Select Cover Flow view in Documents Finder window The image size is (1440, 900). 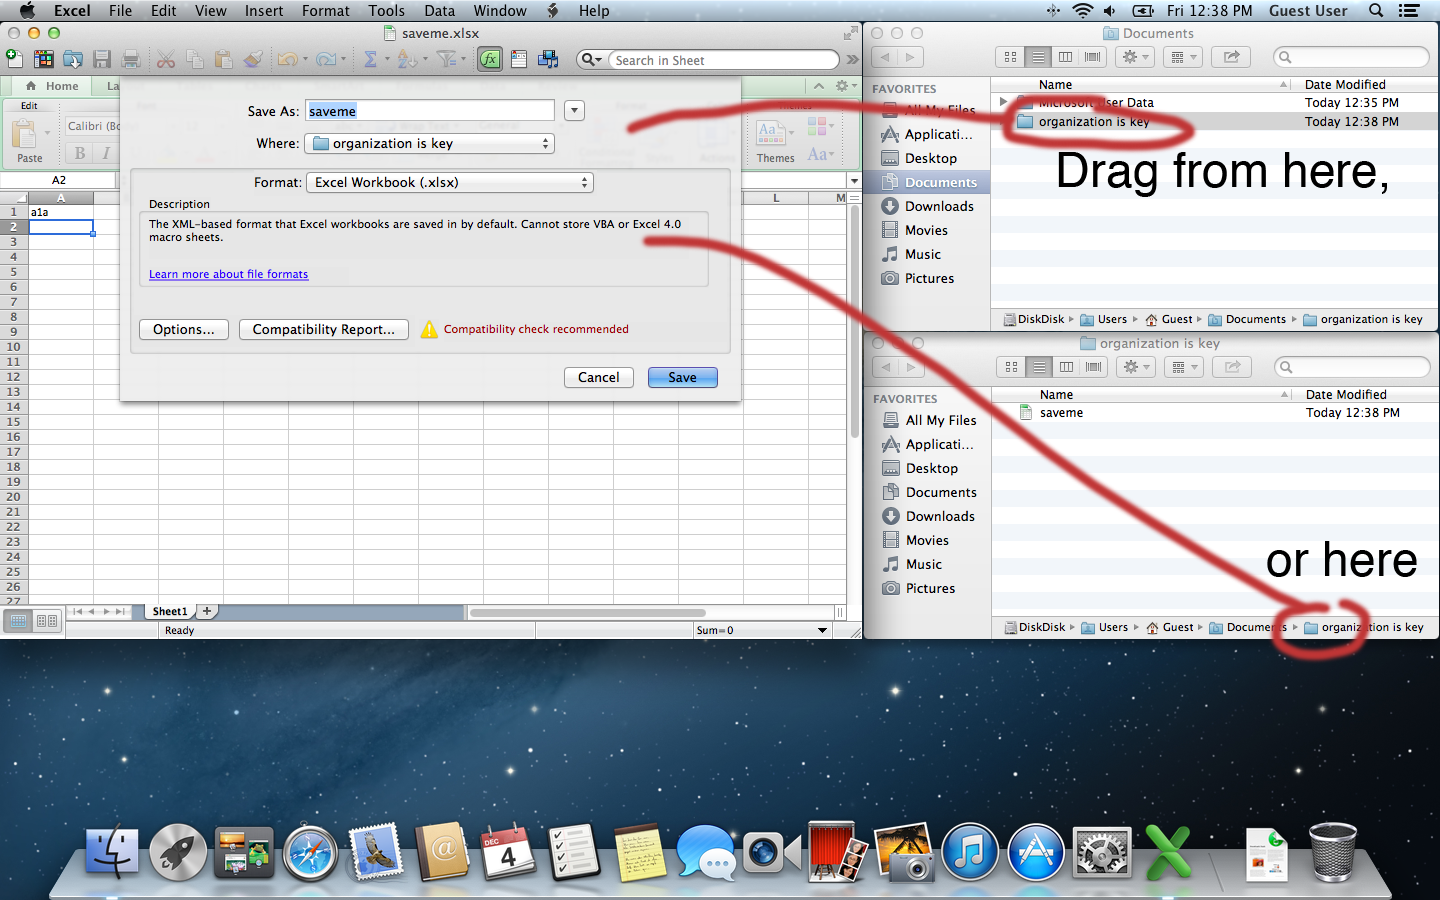(1093, 57)
